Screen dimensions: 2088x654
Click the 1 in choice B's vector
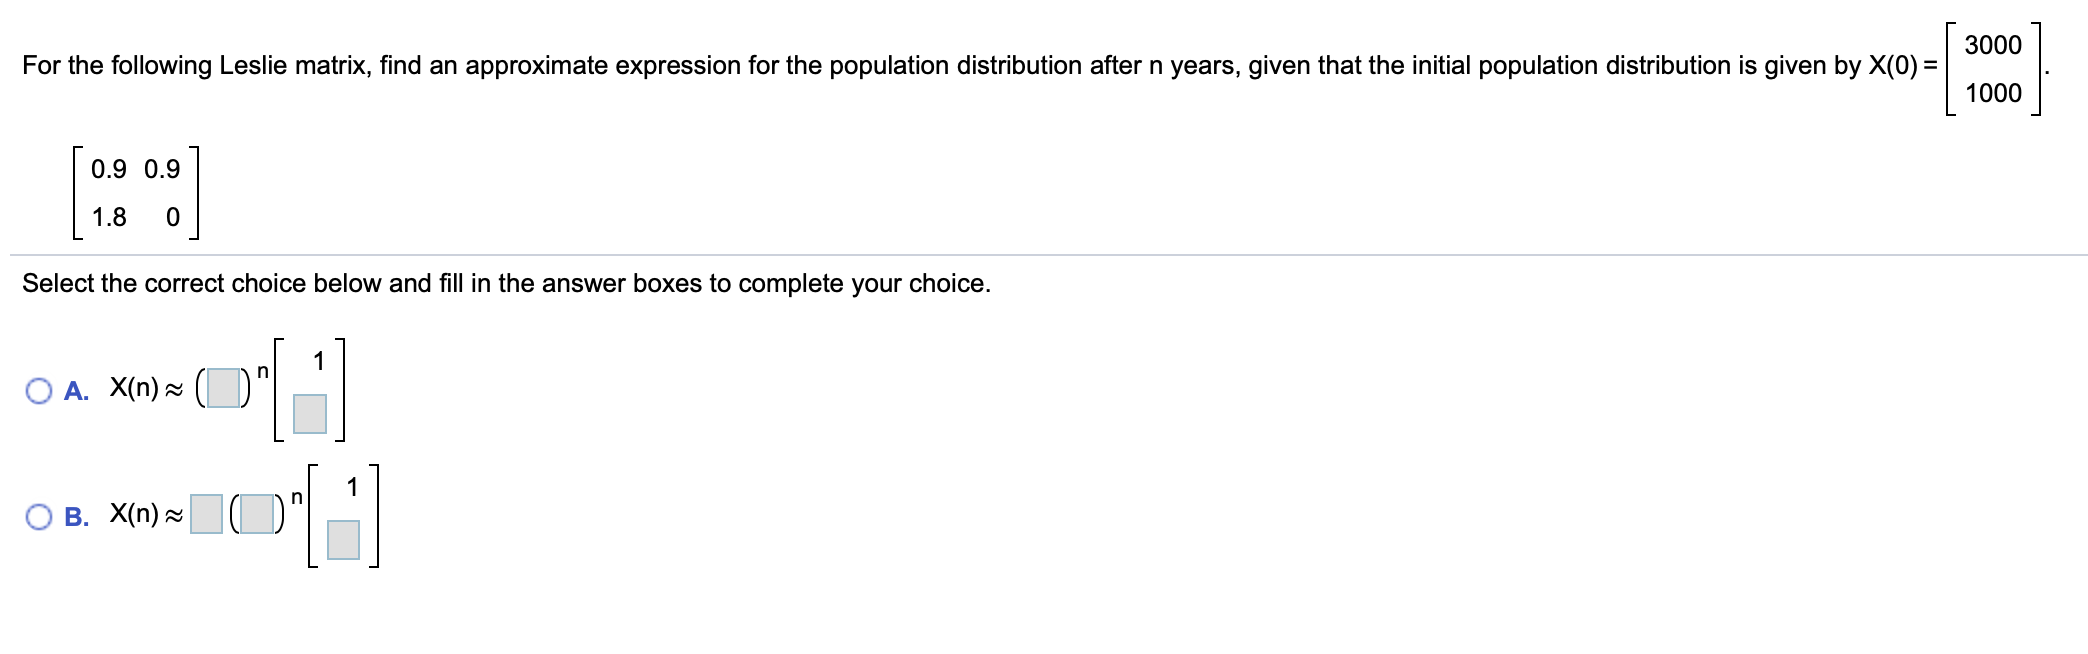pos(352,487)
